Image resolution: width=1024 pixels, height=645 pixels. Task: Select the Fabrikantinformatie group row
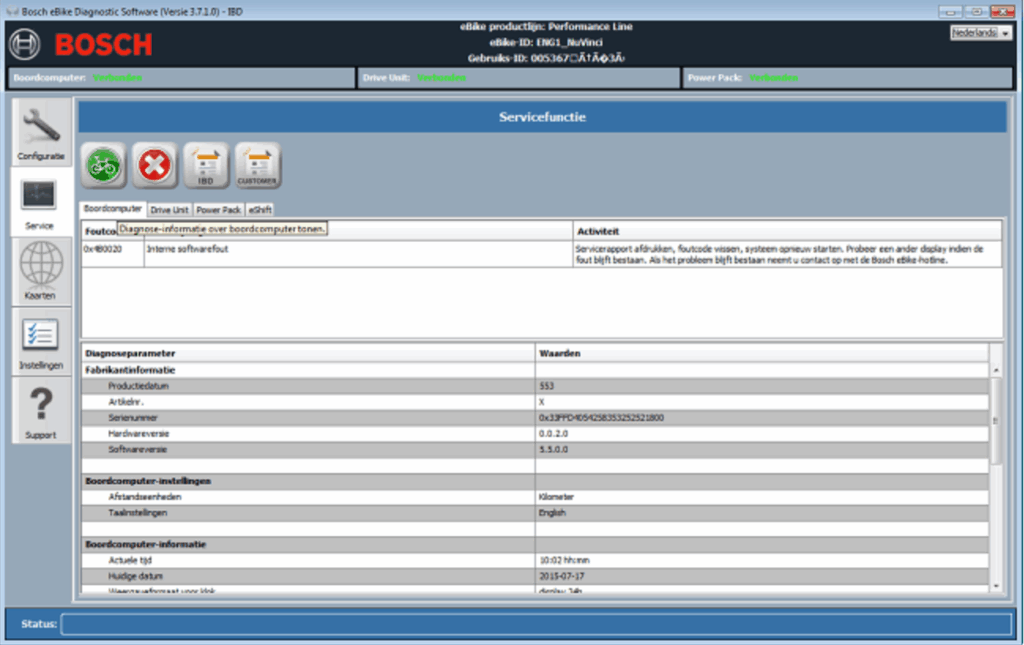(535, 370)
